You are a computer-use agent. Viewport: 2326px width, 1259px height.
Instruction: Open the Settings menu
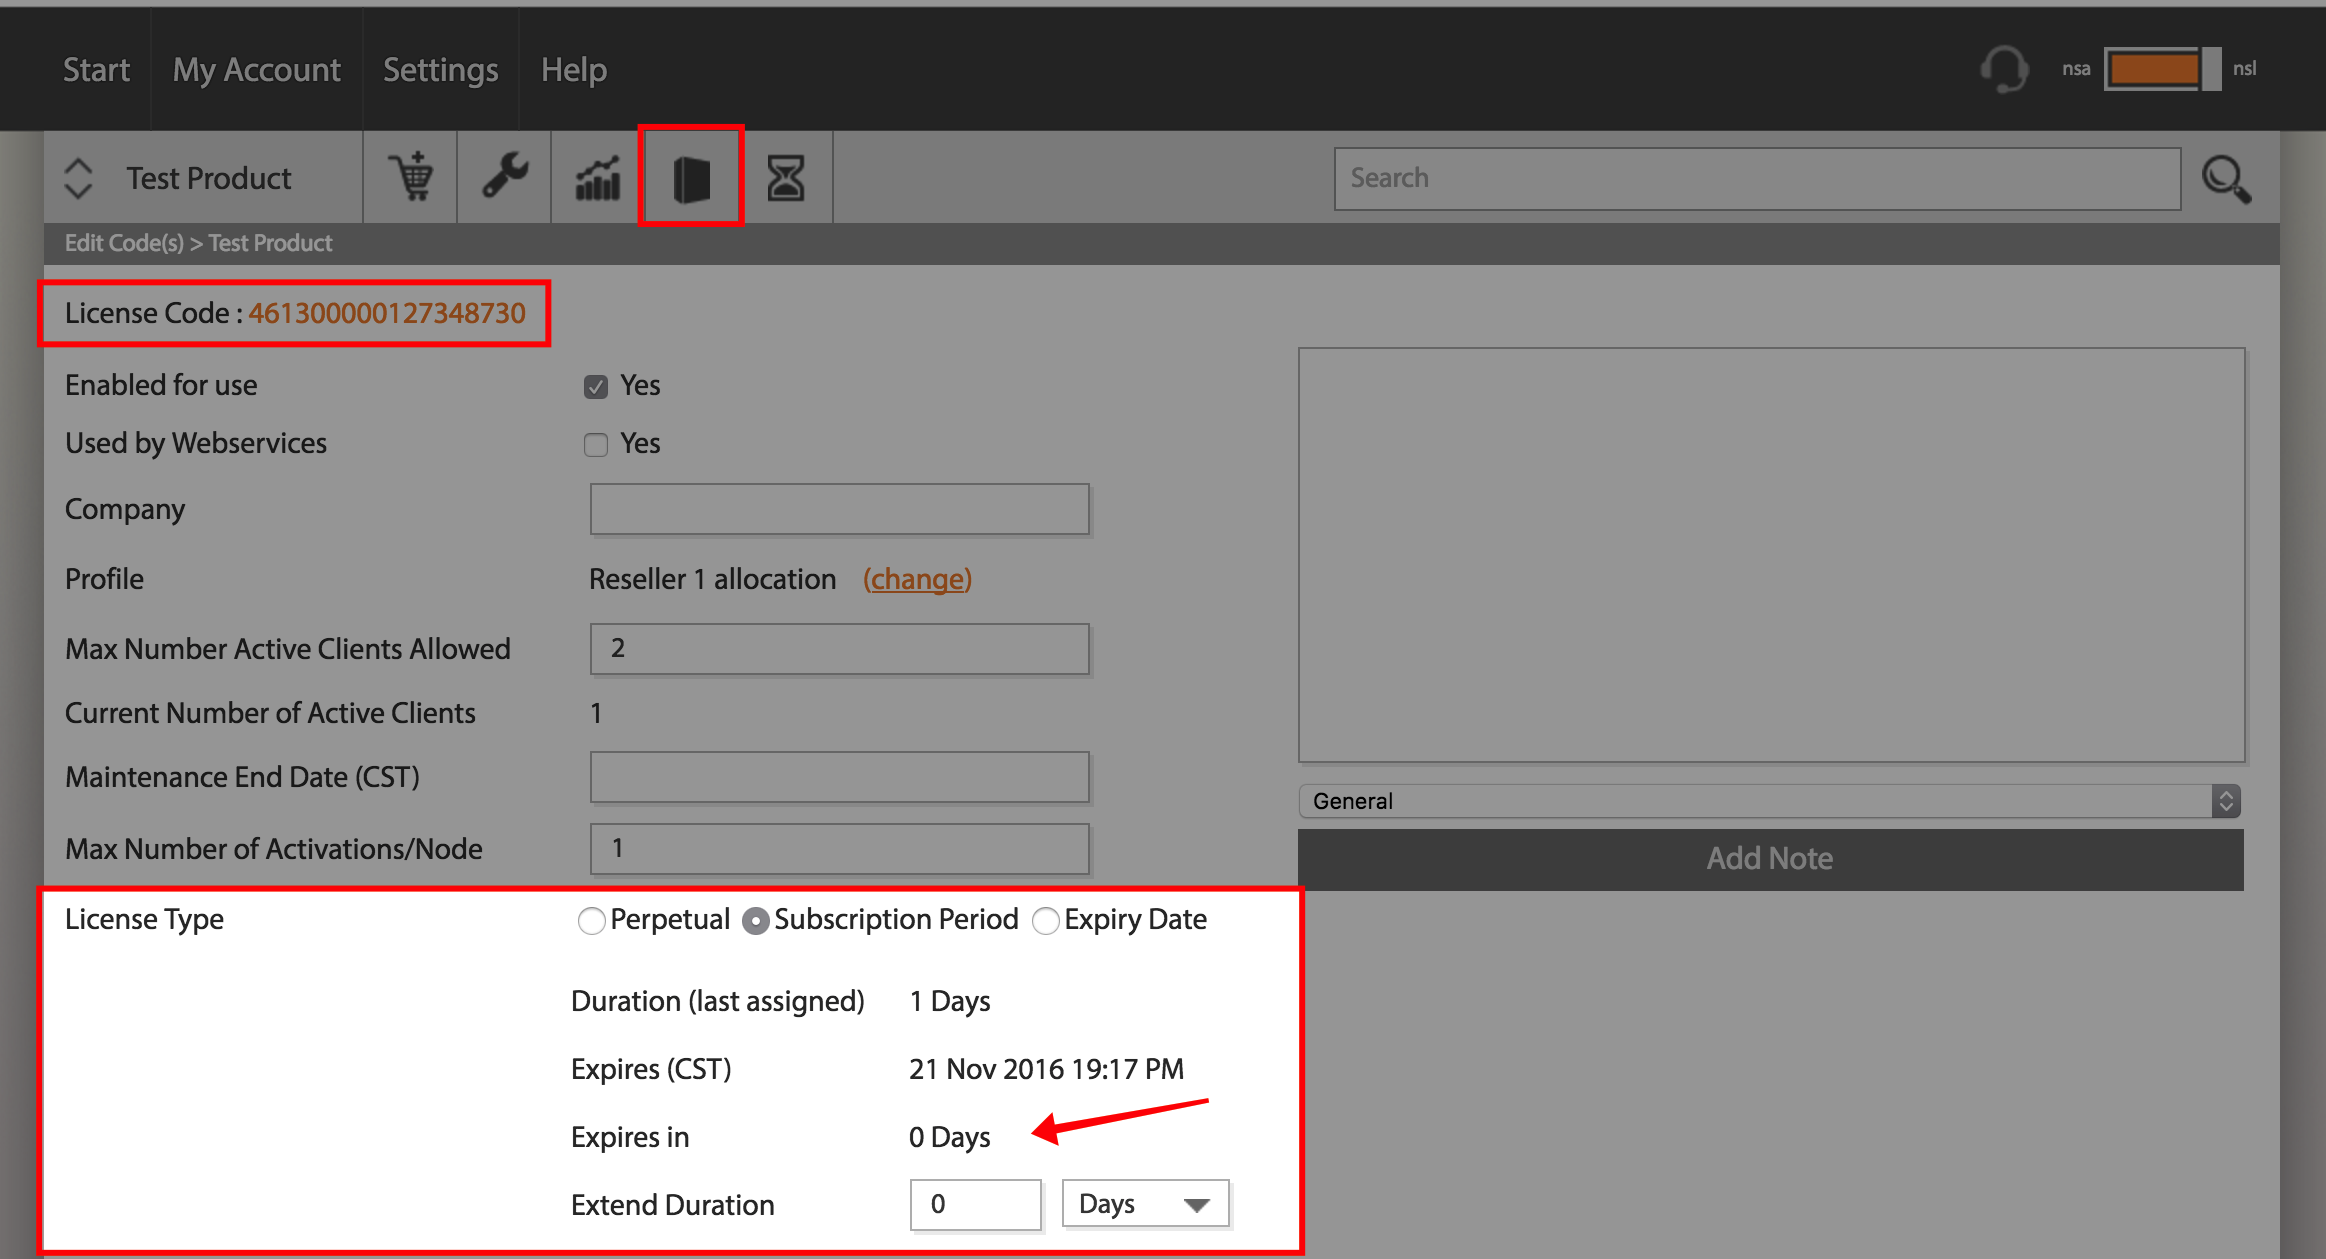(x=440, y=70)
